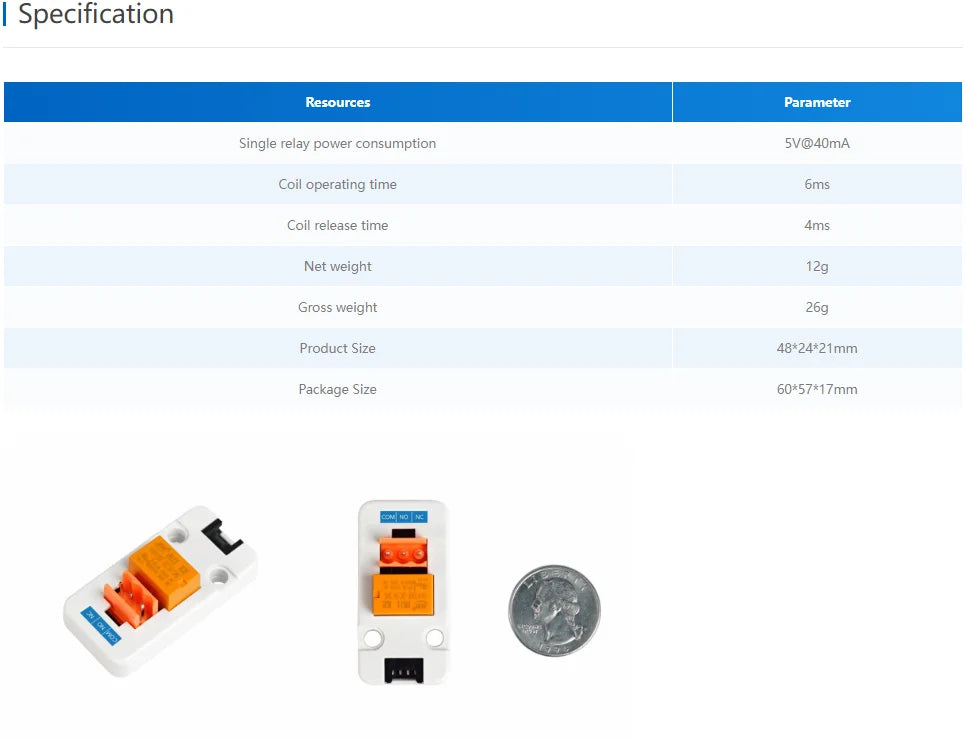Select the 4ms parameter value
Screen dimensions: 966x739
[817, 225]
